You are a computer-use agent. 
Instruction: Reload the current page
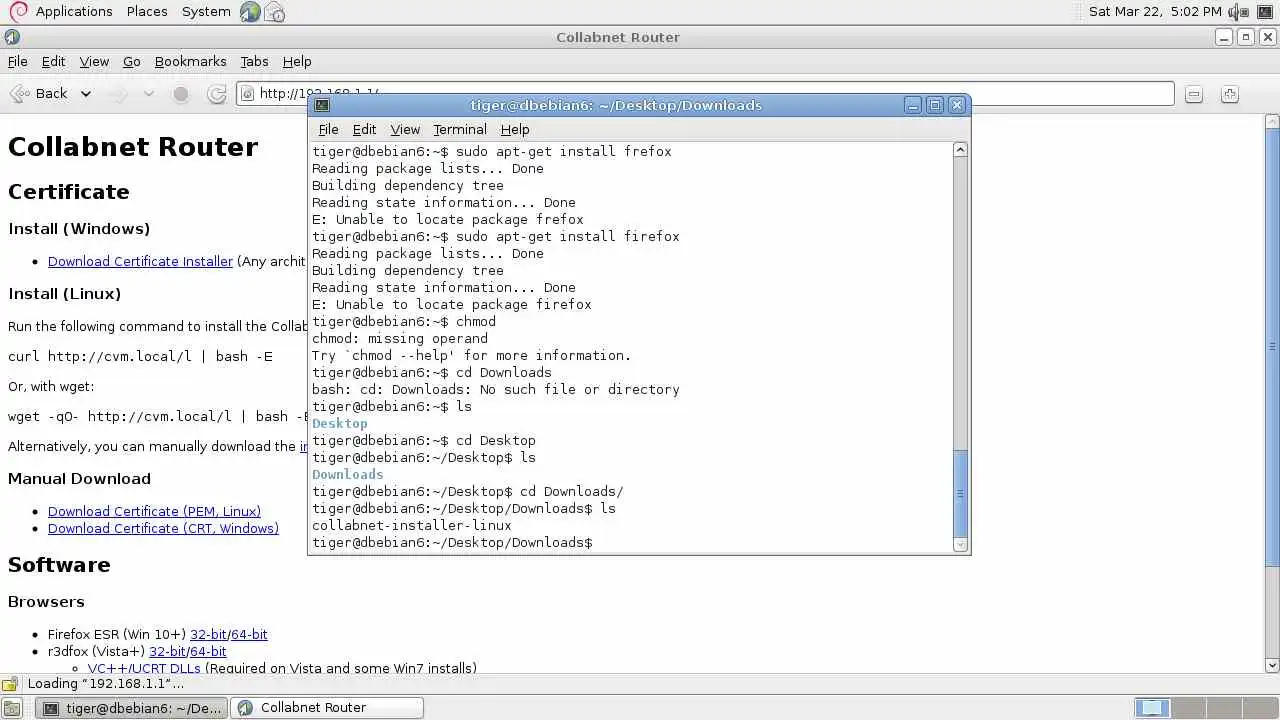pyautogui.click(x=216, y=94)
